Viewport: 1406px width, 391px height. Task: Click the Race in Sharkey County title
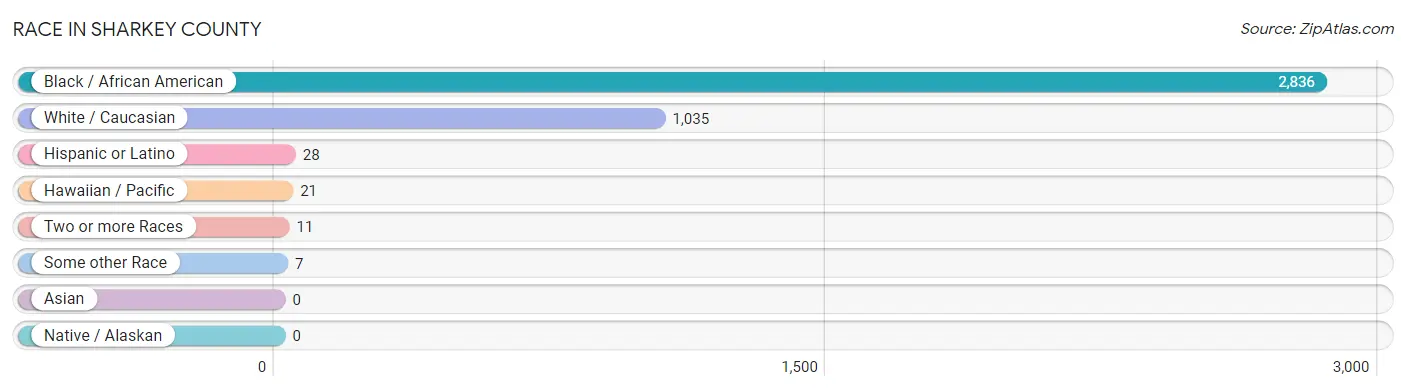click(x=137, y=29)
